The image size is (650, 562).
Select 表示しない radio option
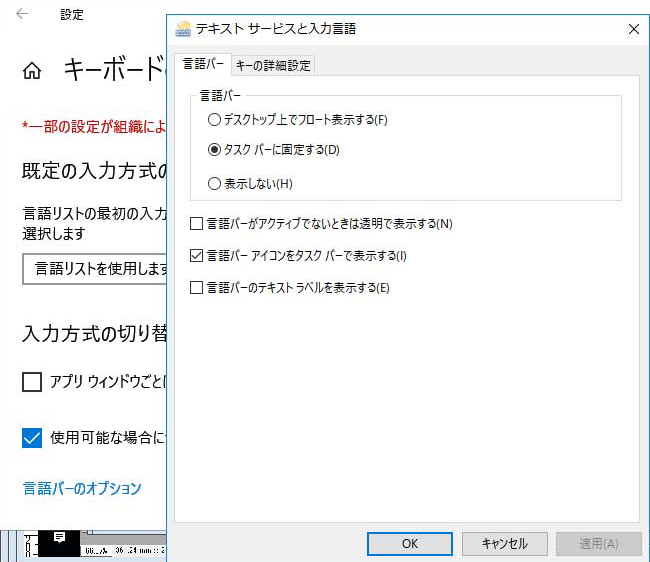click(214, 184)
